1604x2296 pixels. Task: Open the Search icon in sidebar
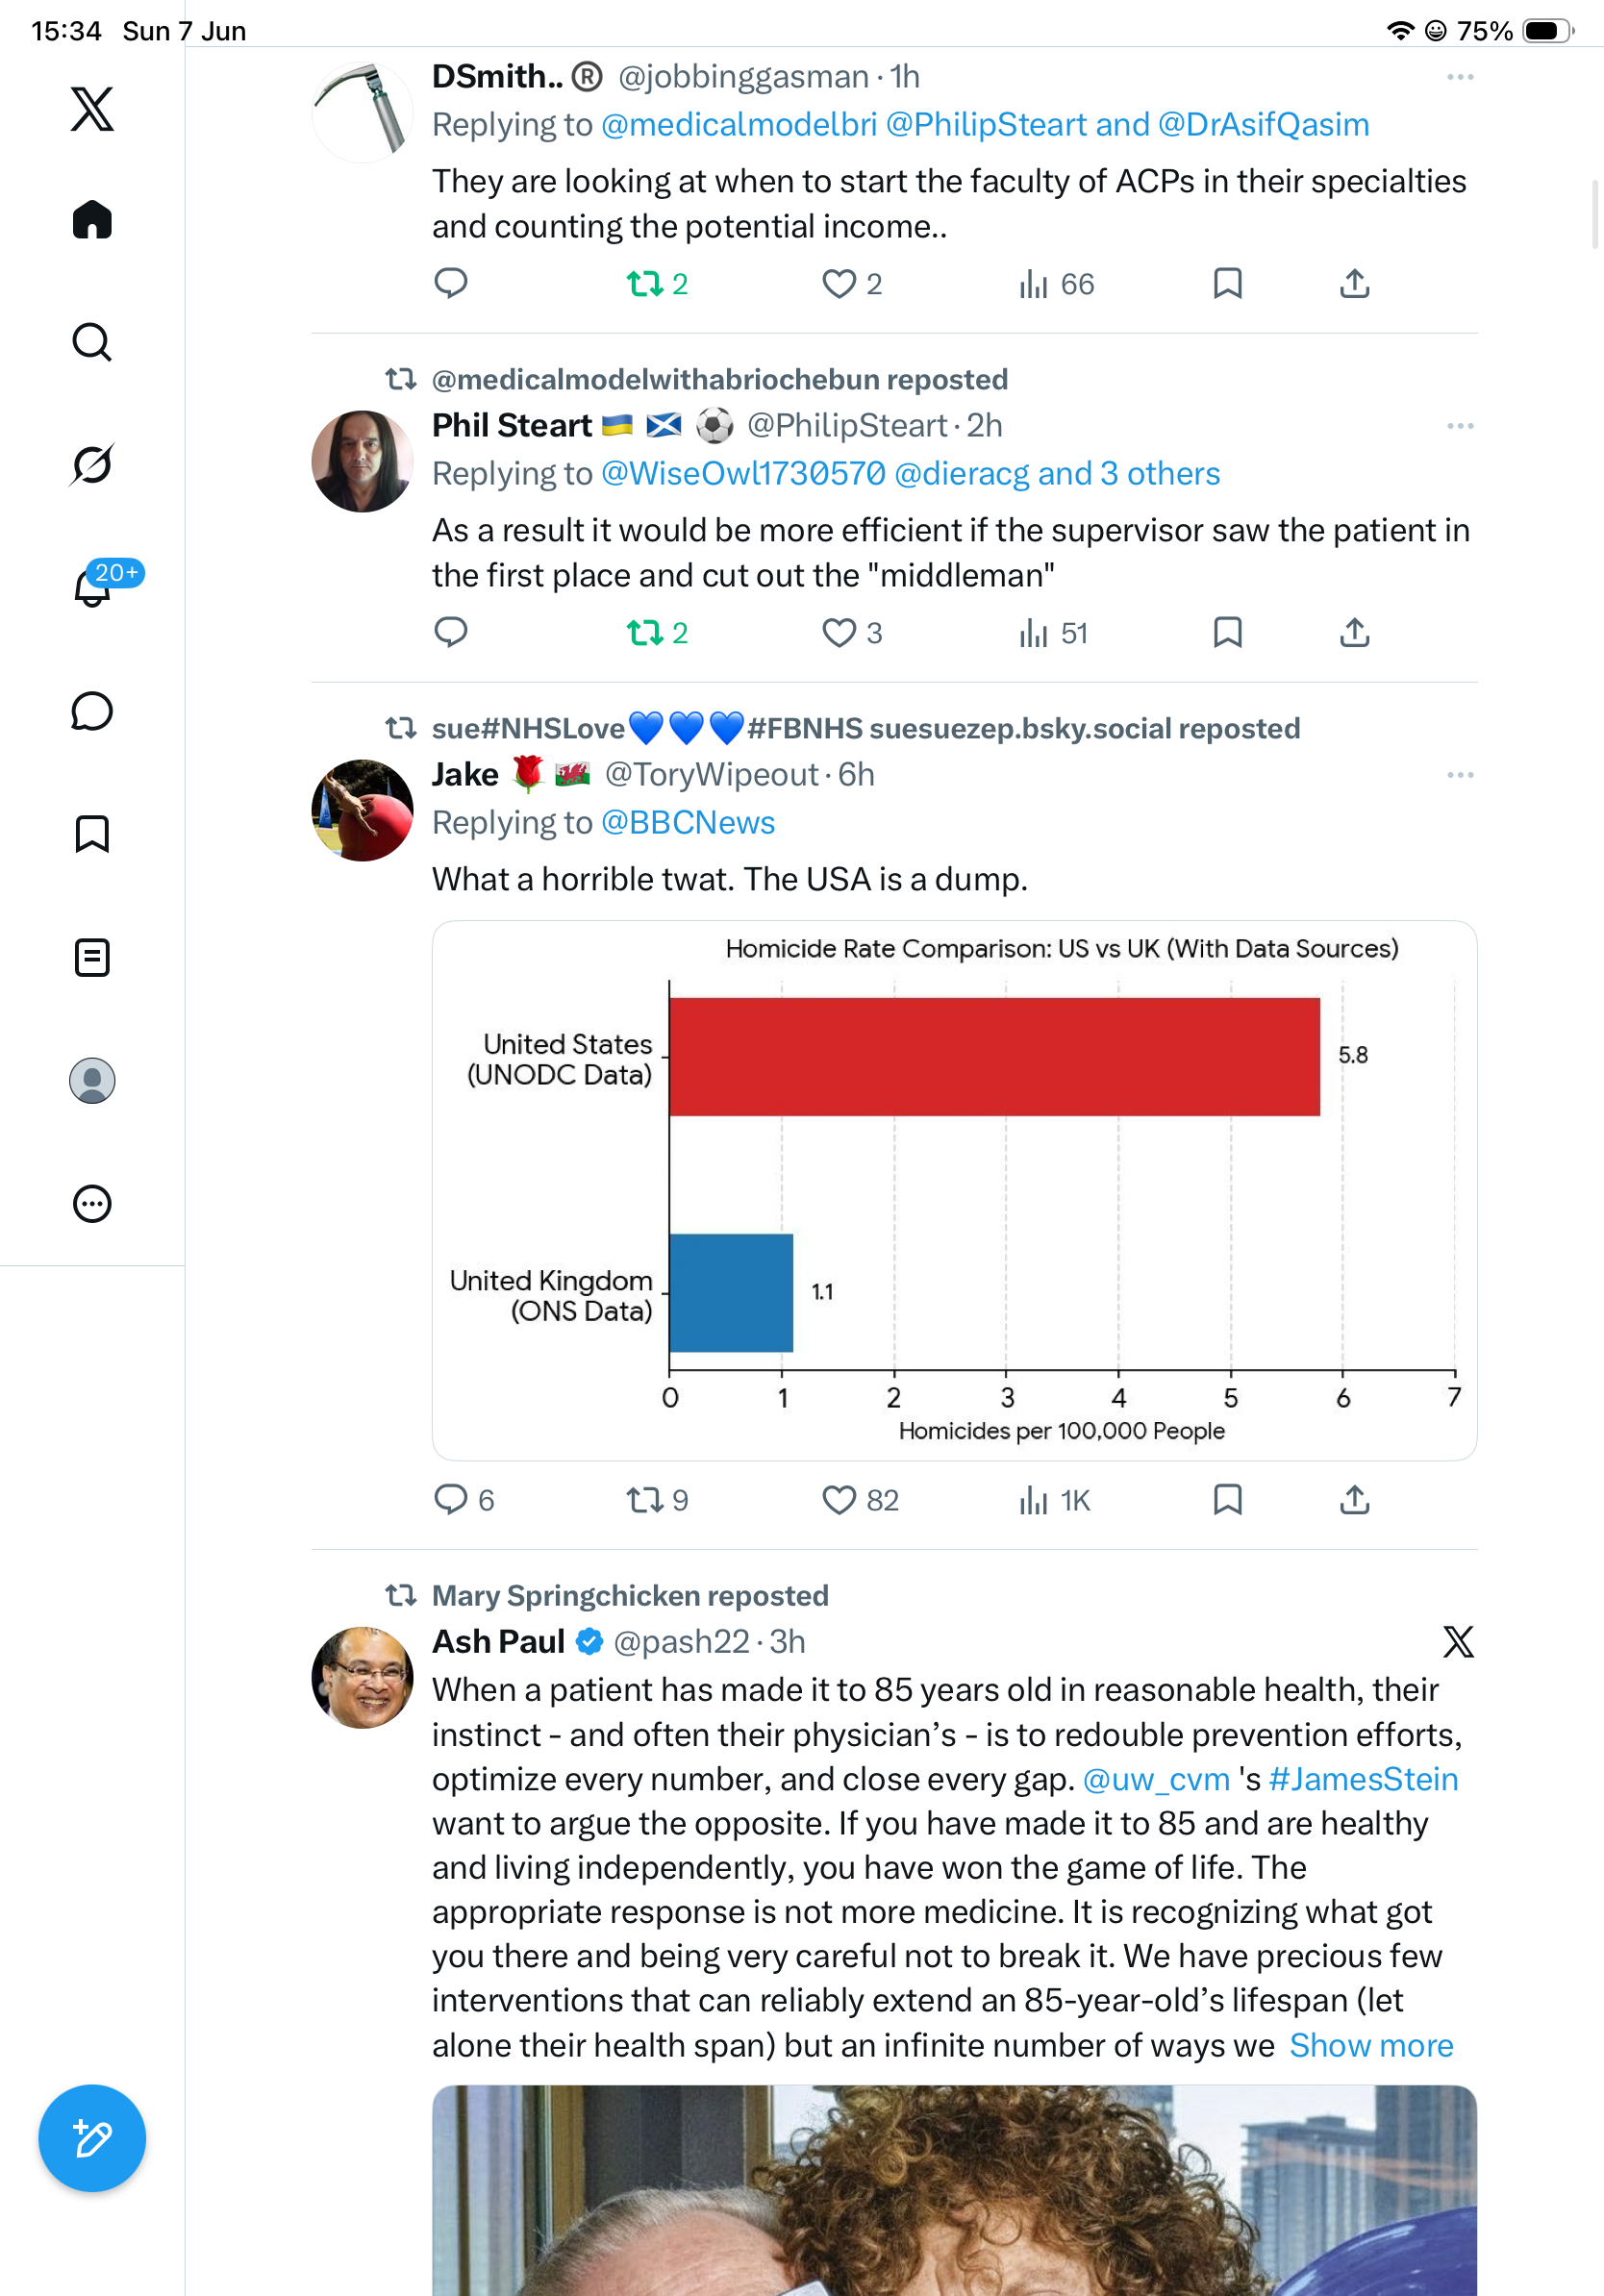point(92,342)
